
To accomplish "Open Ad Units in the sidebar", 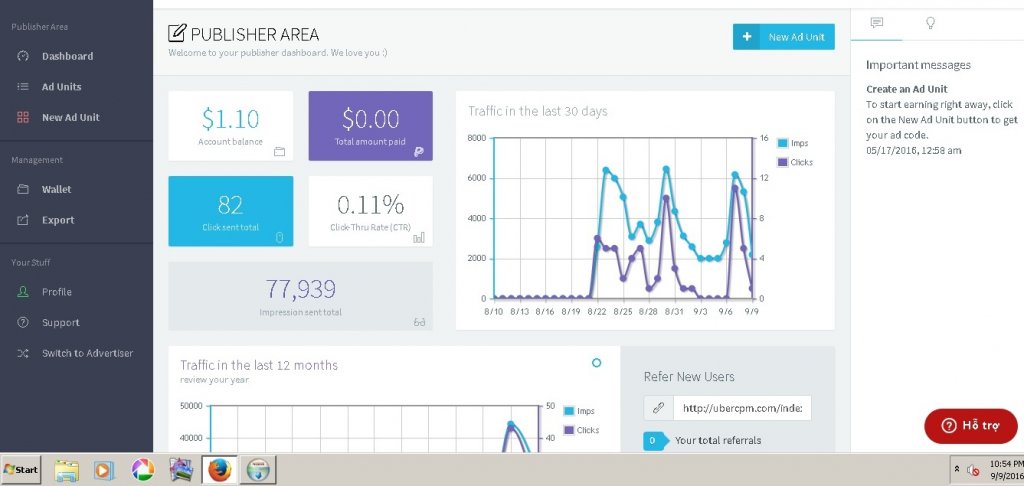I will point(61,87).
